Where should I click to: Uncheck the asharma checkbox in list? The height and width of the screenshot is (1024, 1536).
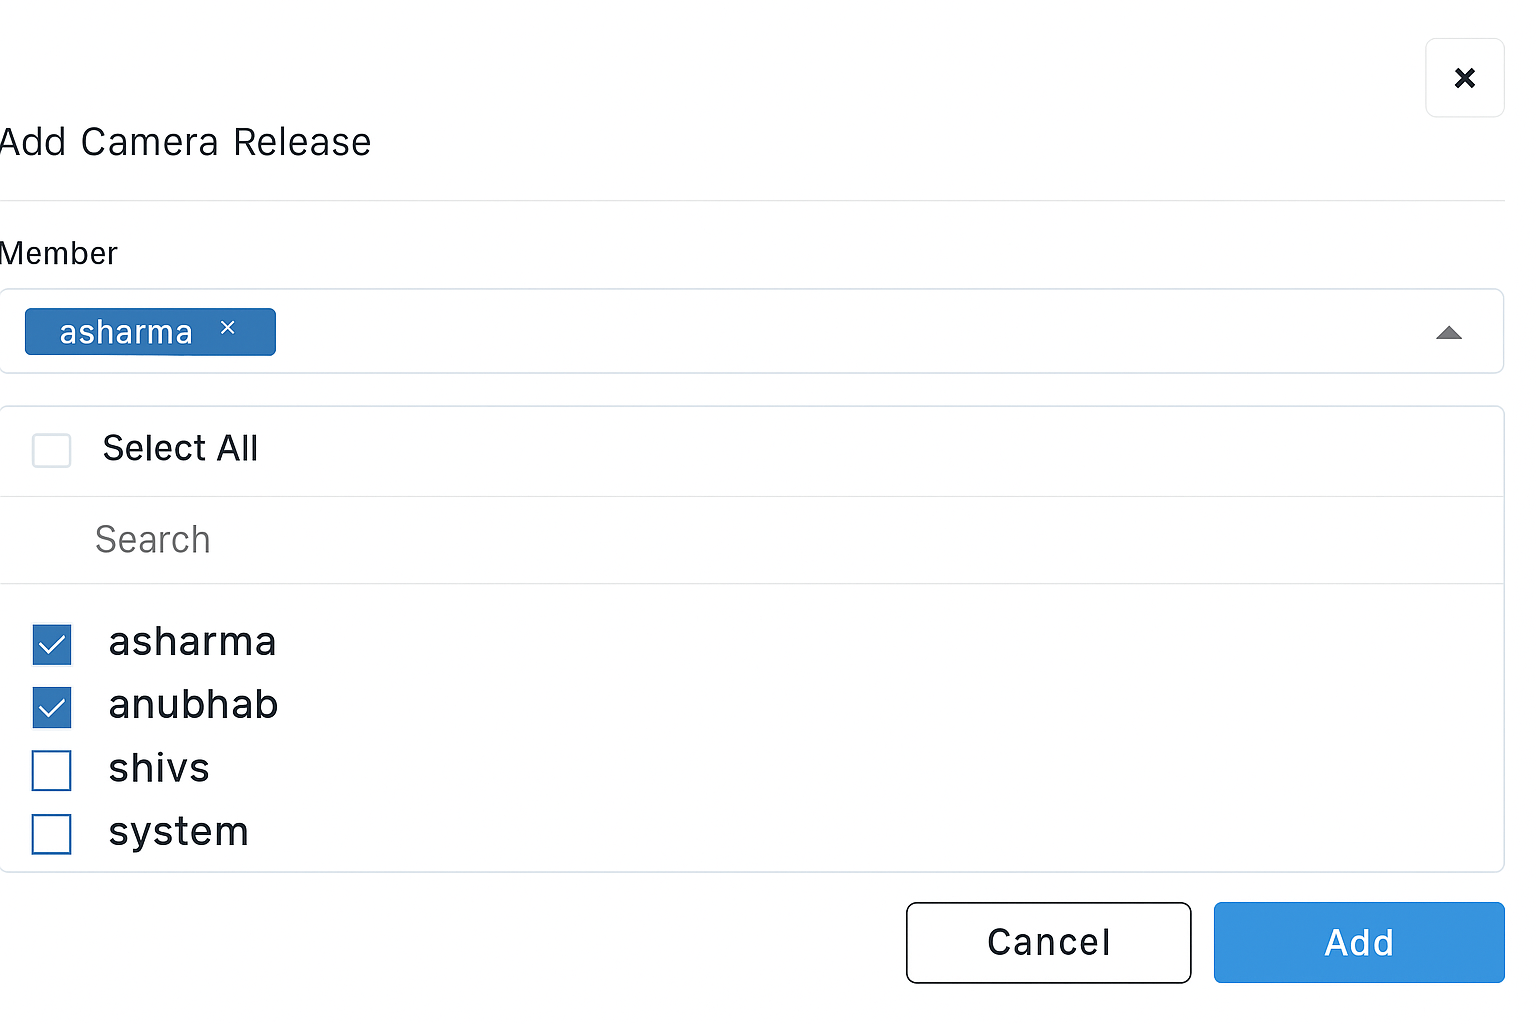pos(52,645)
